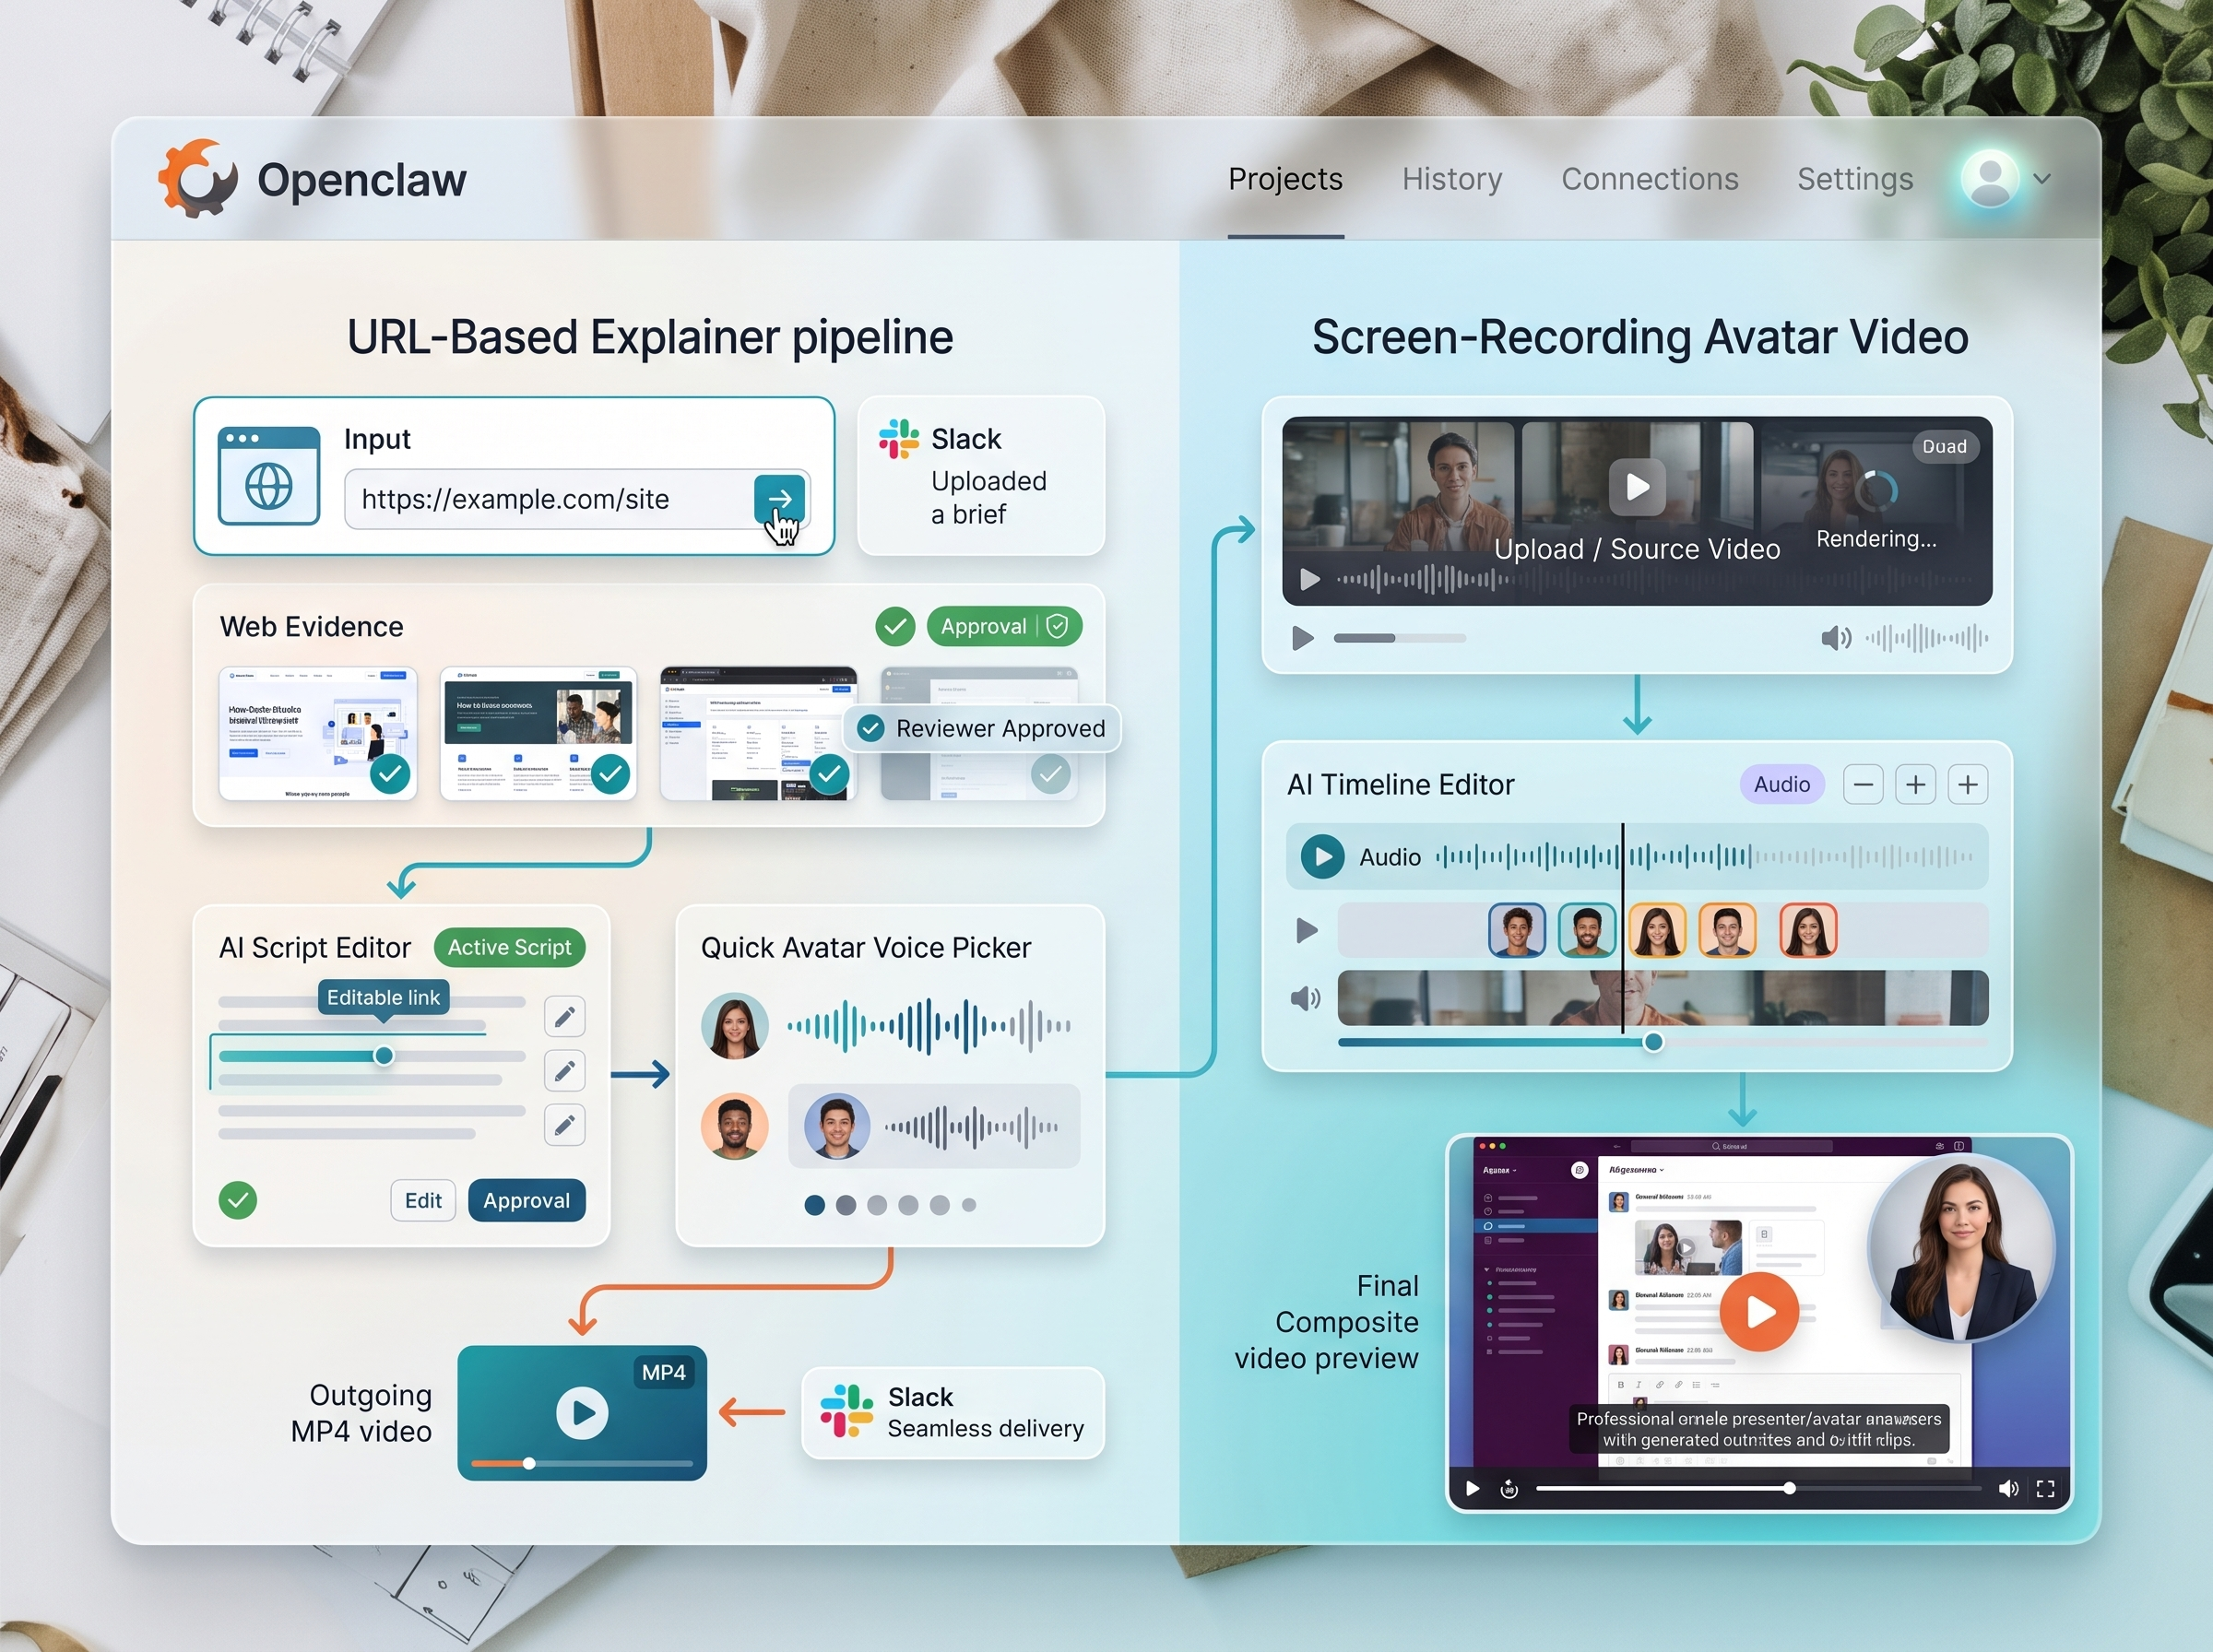The width and height of the screenshot is (2213, 1652).
Task: Submit the URL with the arrow button
Action: tap(780, 498)
